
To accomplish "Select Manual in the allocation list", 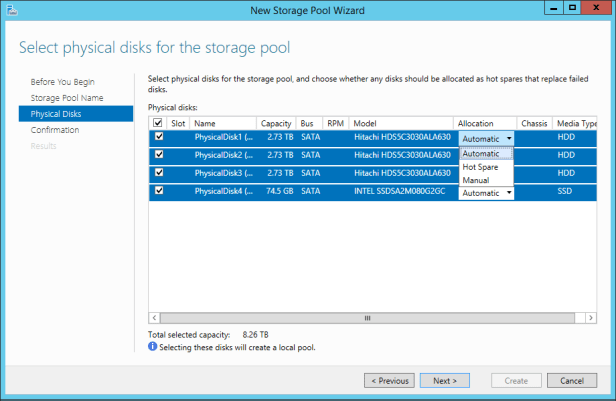I will (476, 180).
